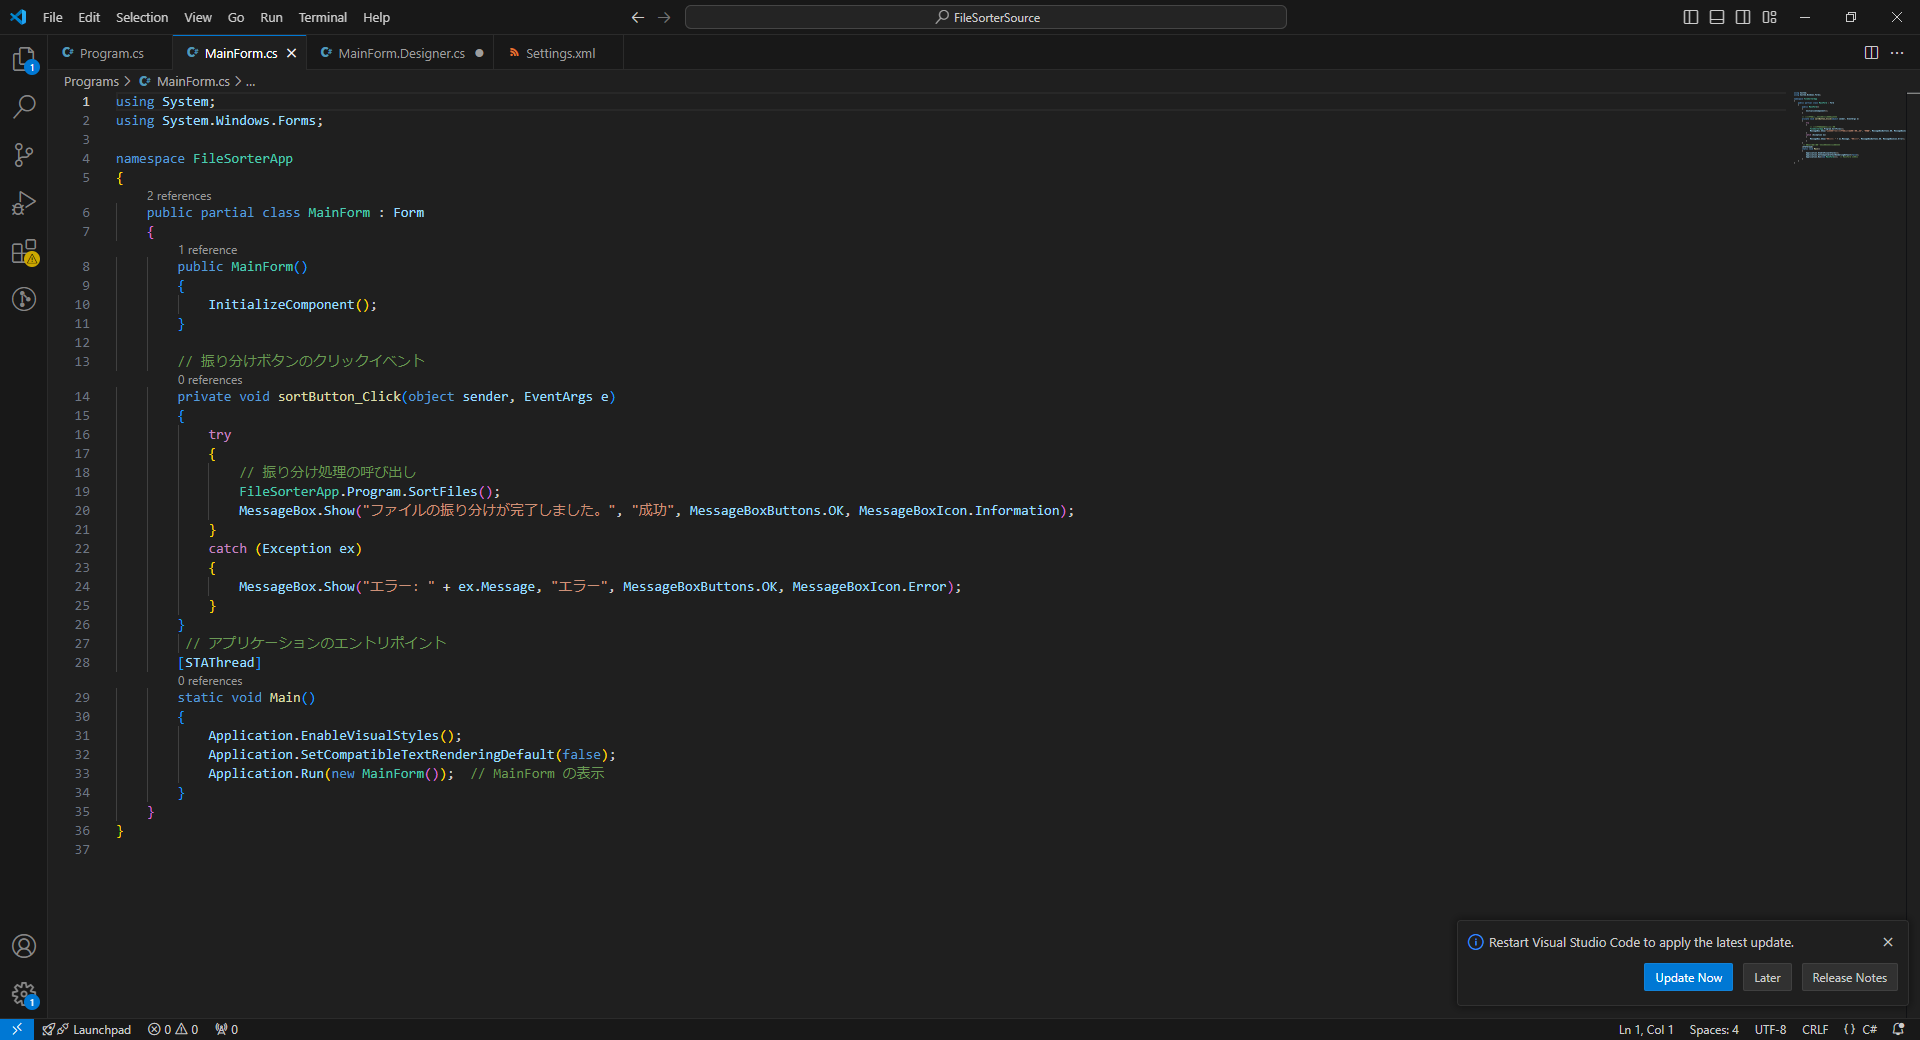Open the Search view in activity bar
This screenshot has height=1040, width=1920.
[24, 106]
